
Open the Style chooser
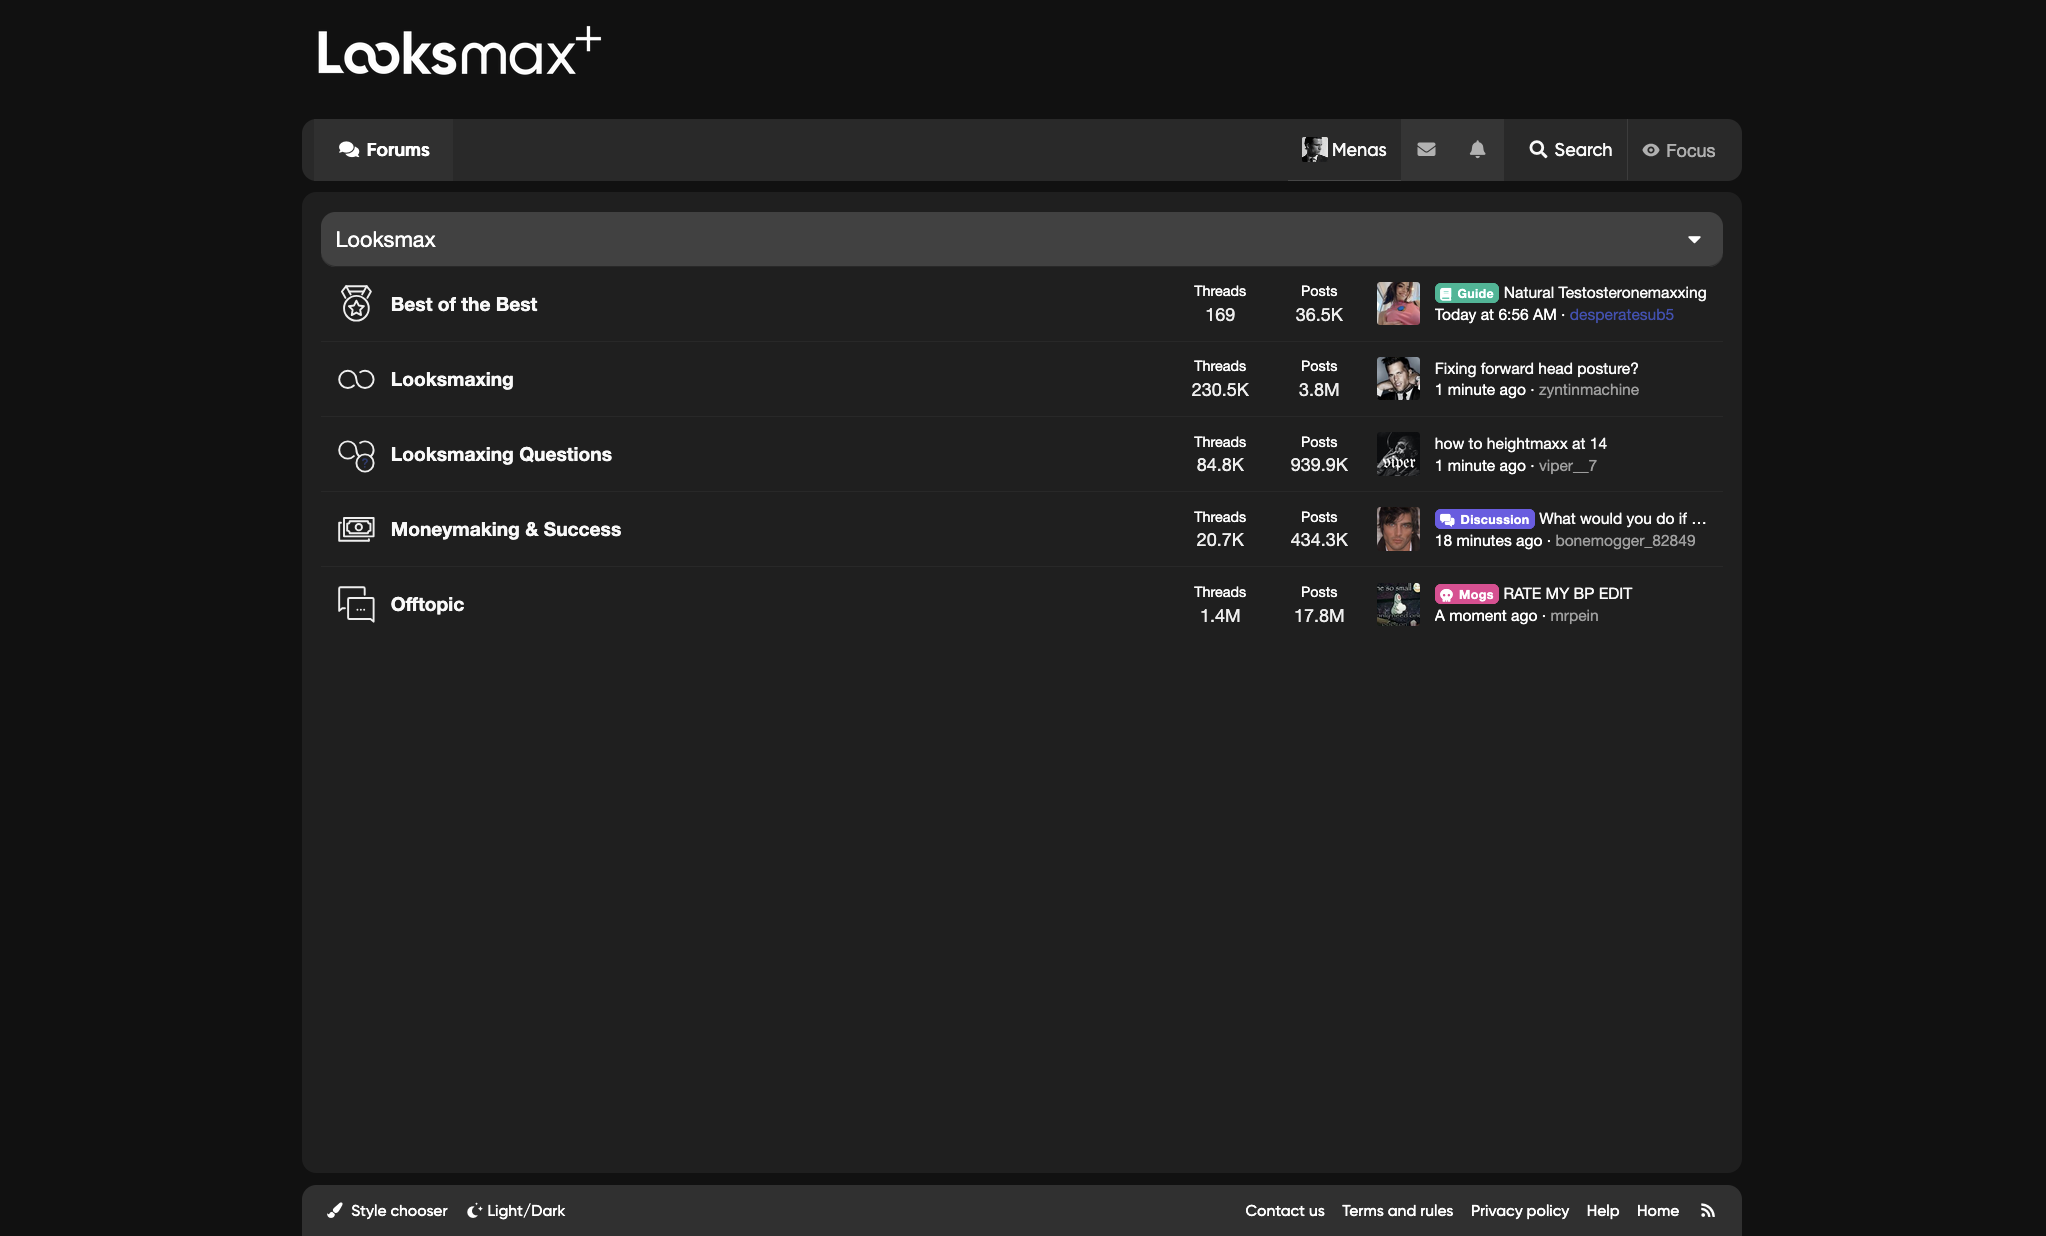point(388,1211)
